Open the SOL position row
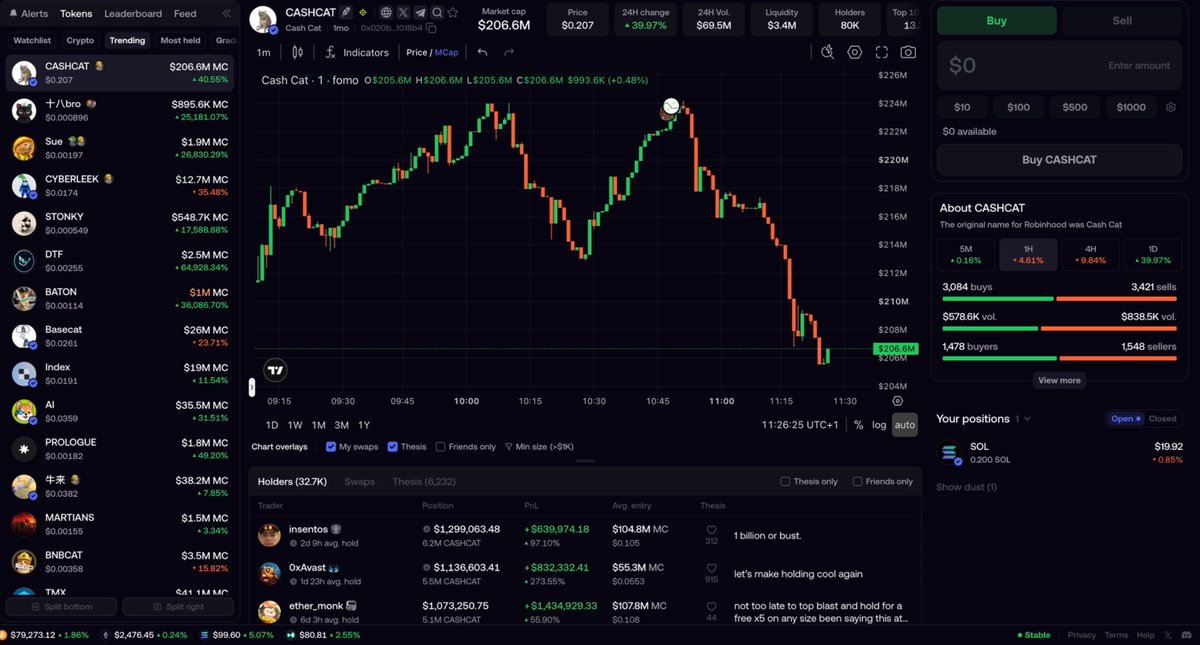The height and width of the screenshot is (645, 1200). coord(1059,453)
